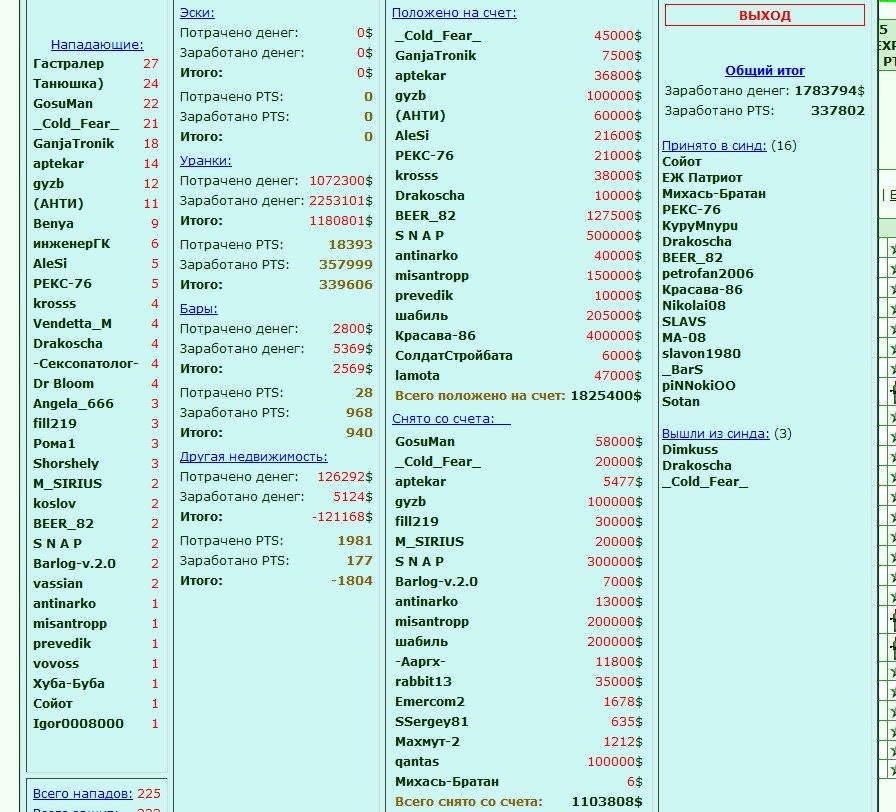The image size is (896, 812).
Task: Click withdrawer fill219 with 30000$
Action: [417, 522]
